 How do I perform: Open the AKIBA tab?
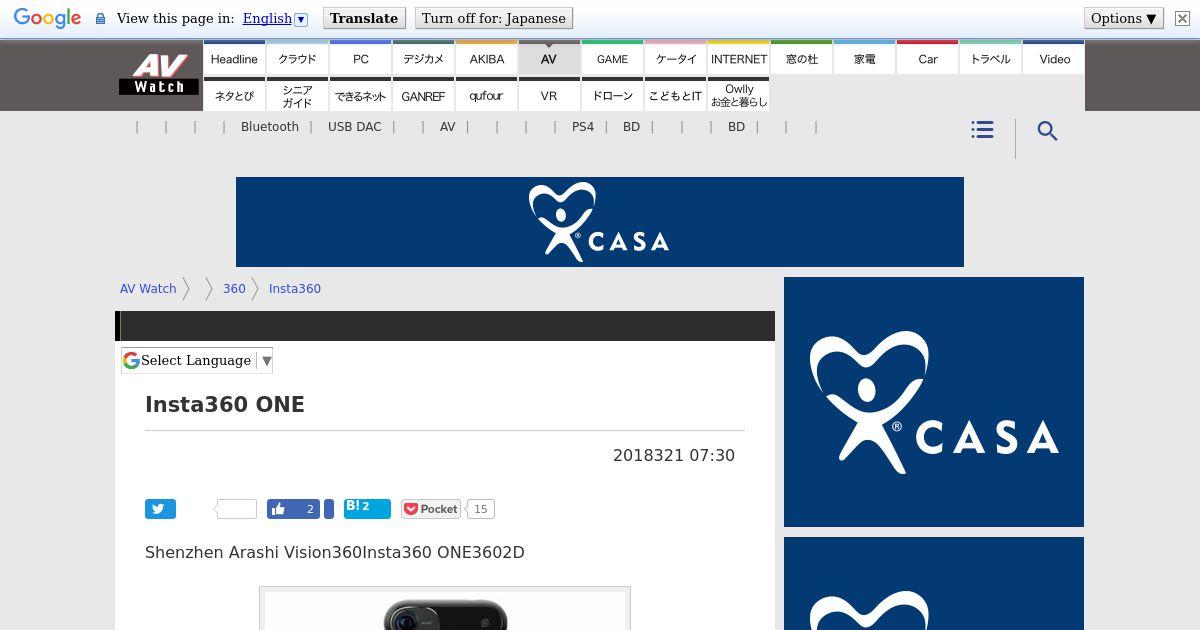pyautogui.click(x=486, y=59)
